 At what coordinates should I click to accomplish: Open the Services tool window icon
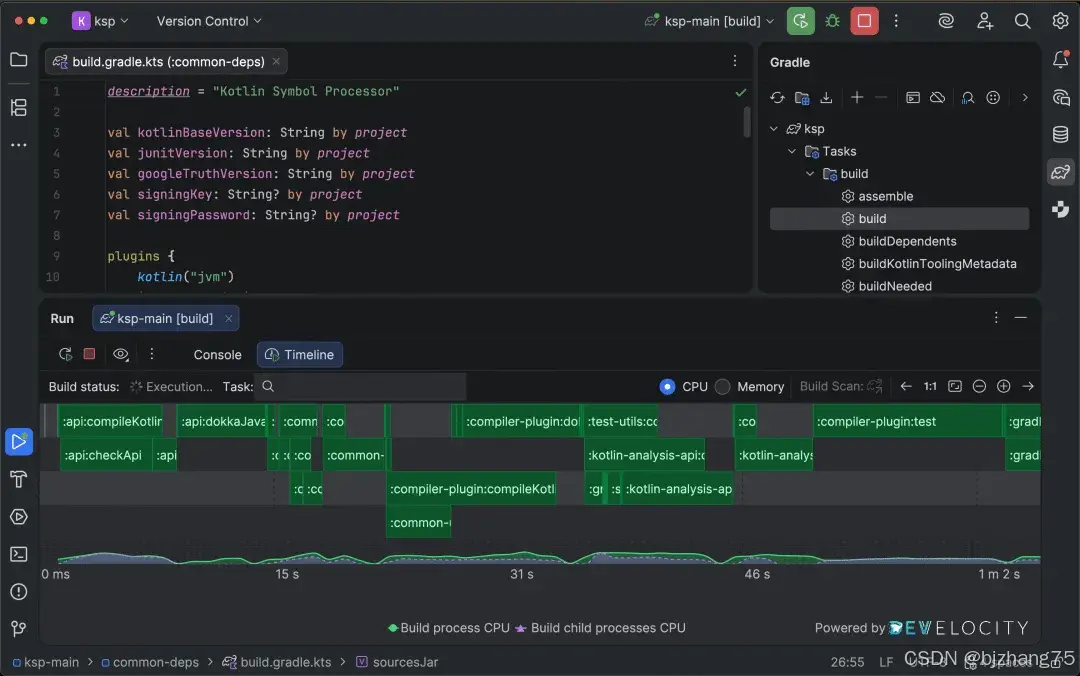[19, 517]
